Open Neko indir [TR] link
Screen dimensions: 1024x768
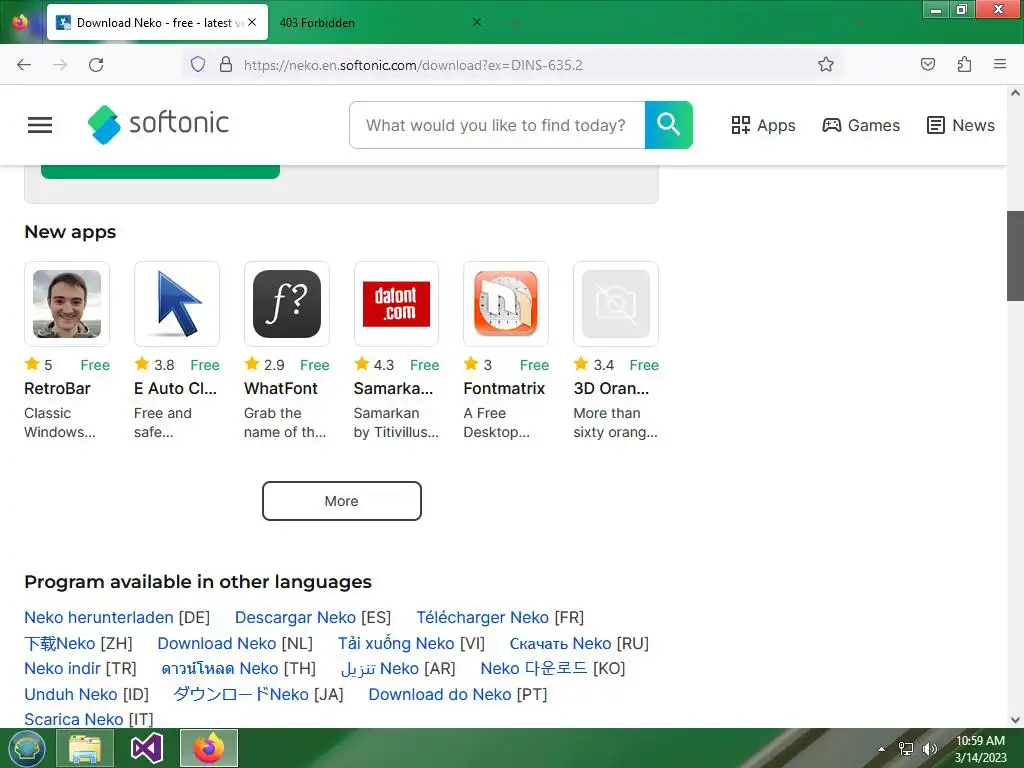[62, 668]
